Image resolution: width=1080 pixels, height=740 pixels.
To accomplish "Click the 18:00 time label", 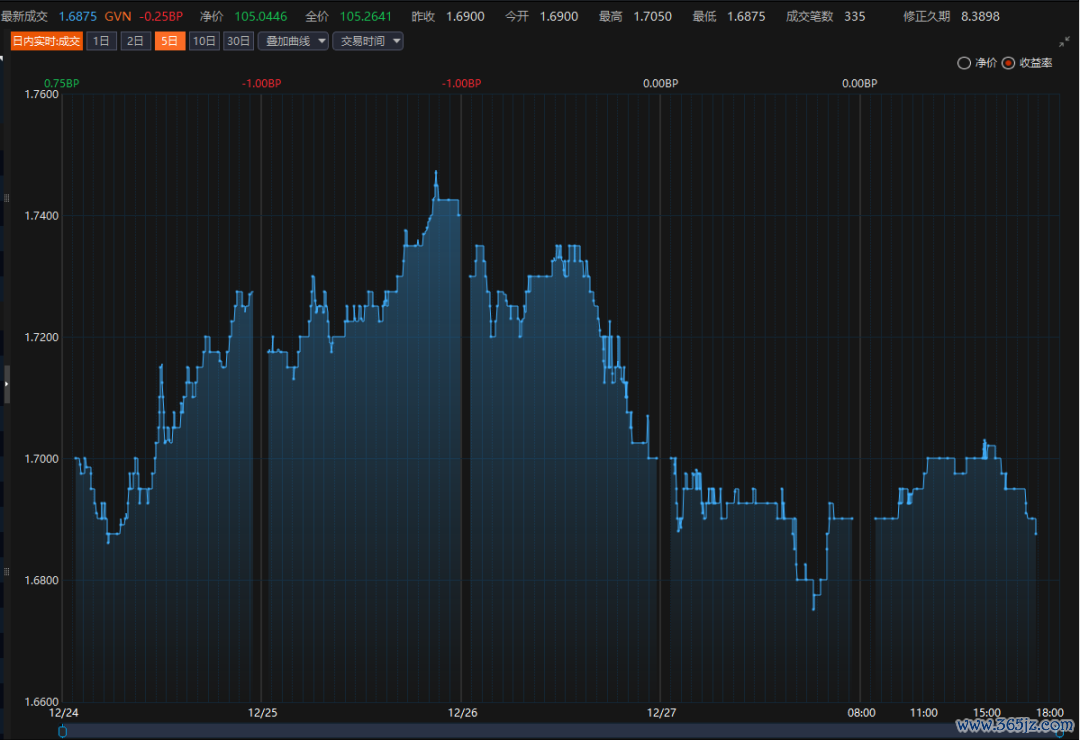I will [x=1050, y=712].
